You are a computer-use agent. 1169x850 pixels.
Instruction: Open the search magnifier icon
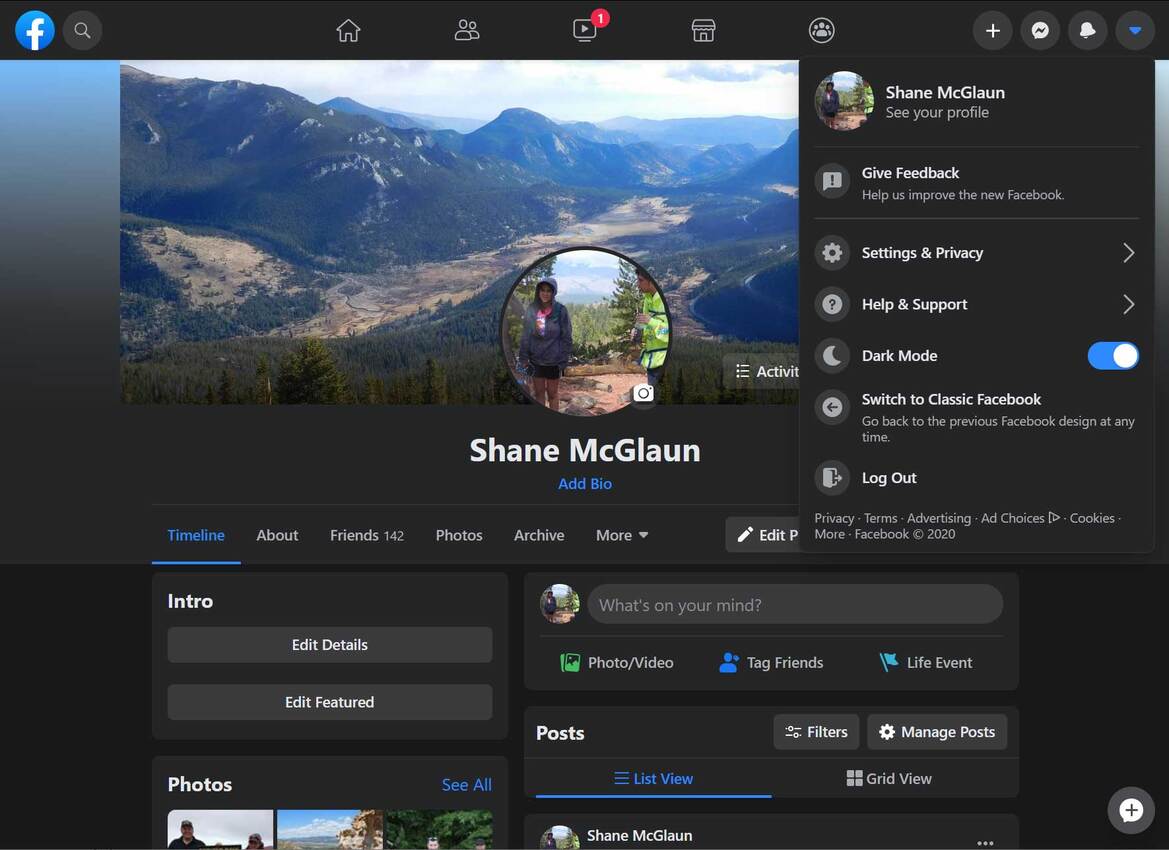[x=82, y=31]
